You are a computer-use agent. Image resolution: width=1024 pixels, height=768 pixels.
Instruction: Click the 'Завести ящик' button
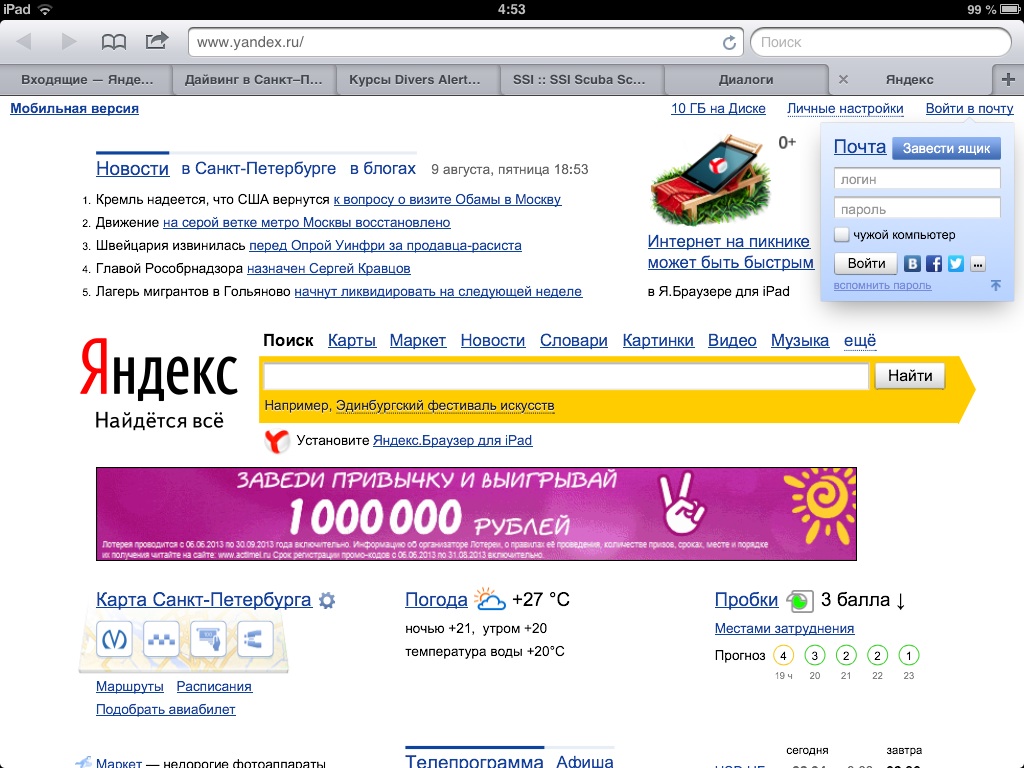(x=945, y=148)
